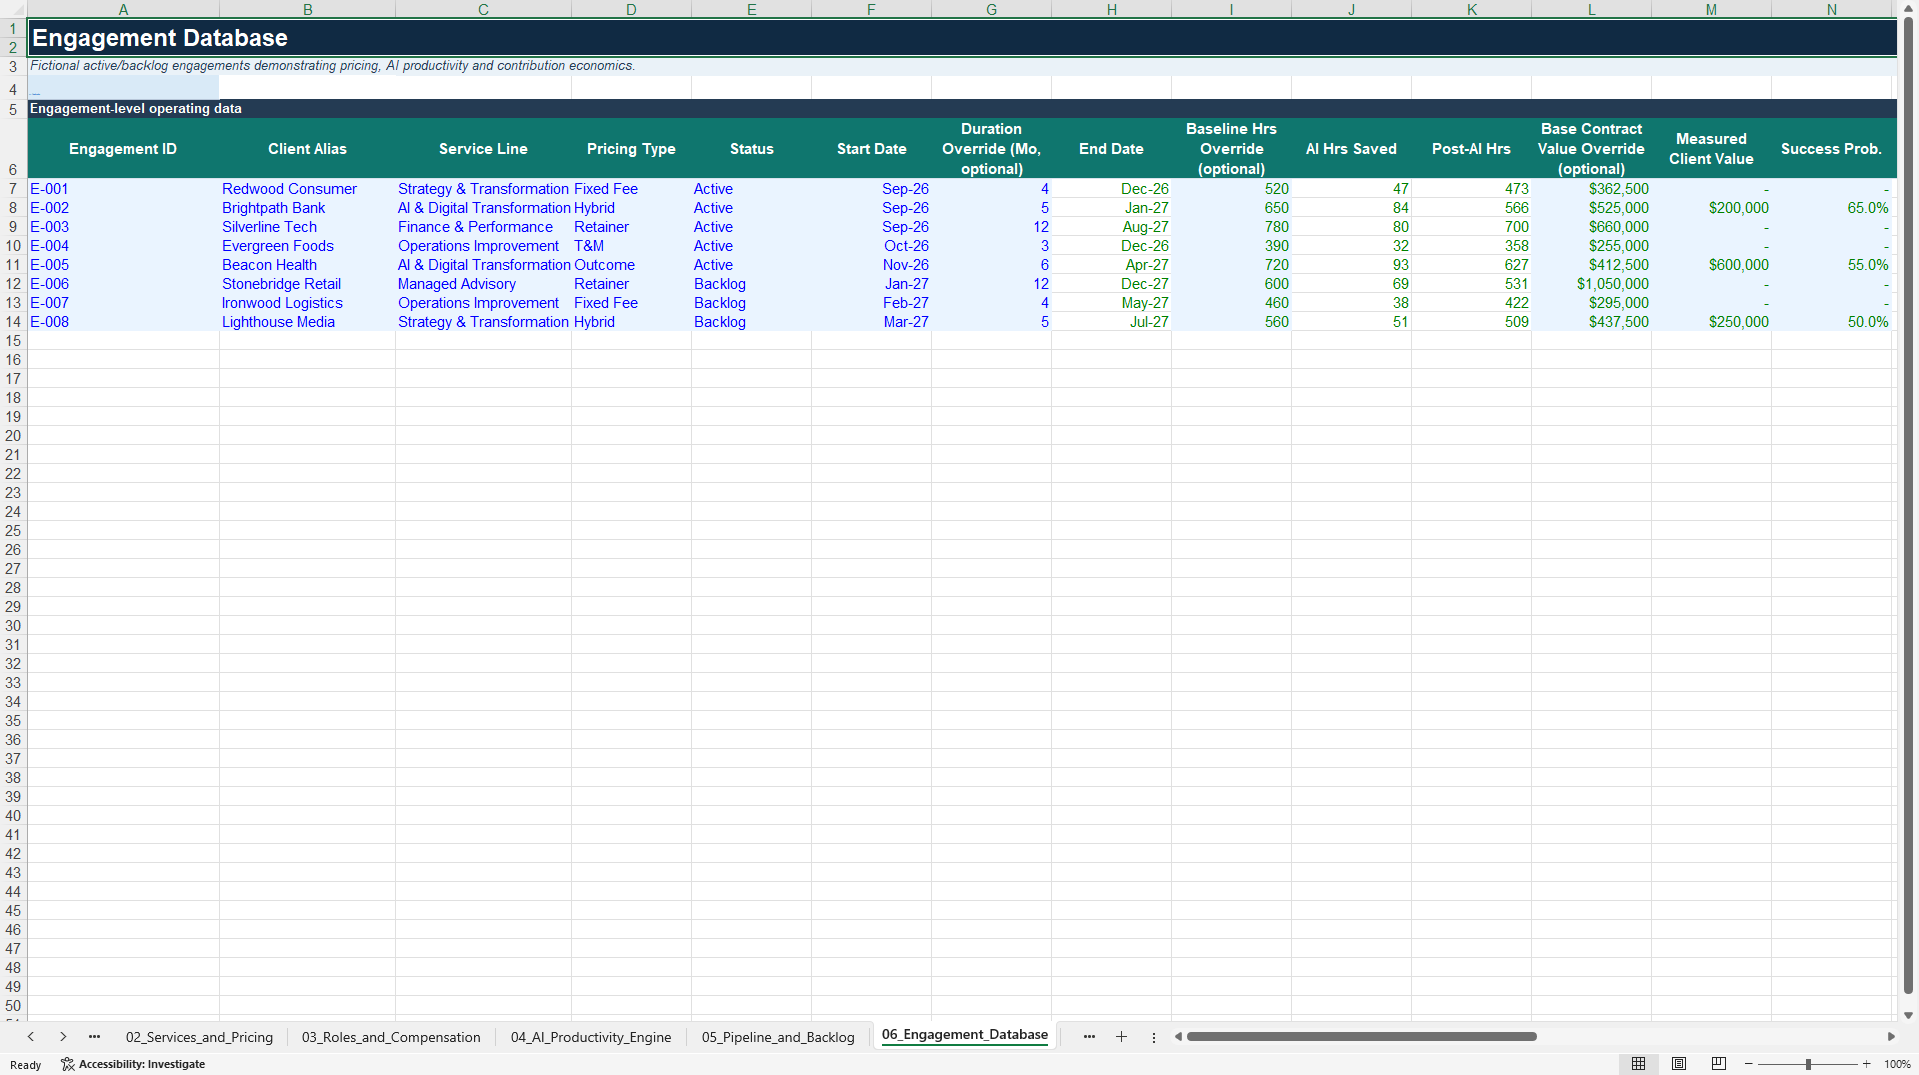Image resolution: width=1919 pixels, height=1075 pixels.
Task: Select the Measured Client Value header cell
Action: (x=1711, y=149)
